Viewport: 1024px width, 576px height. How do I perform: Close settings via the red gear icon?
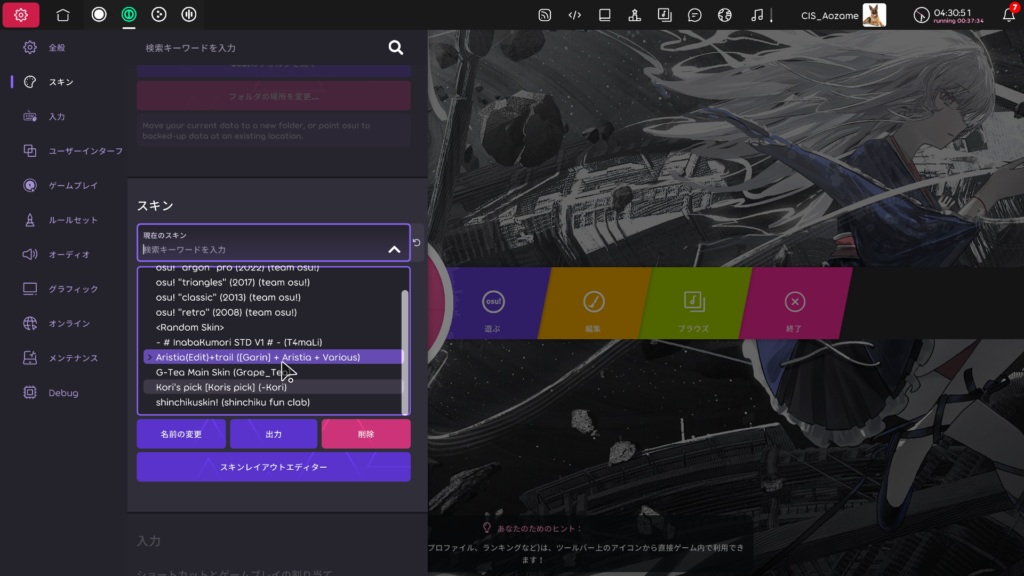point(21,14)
